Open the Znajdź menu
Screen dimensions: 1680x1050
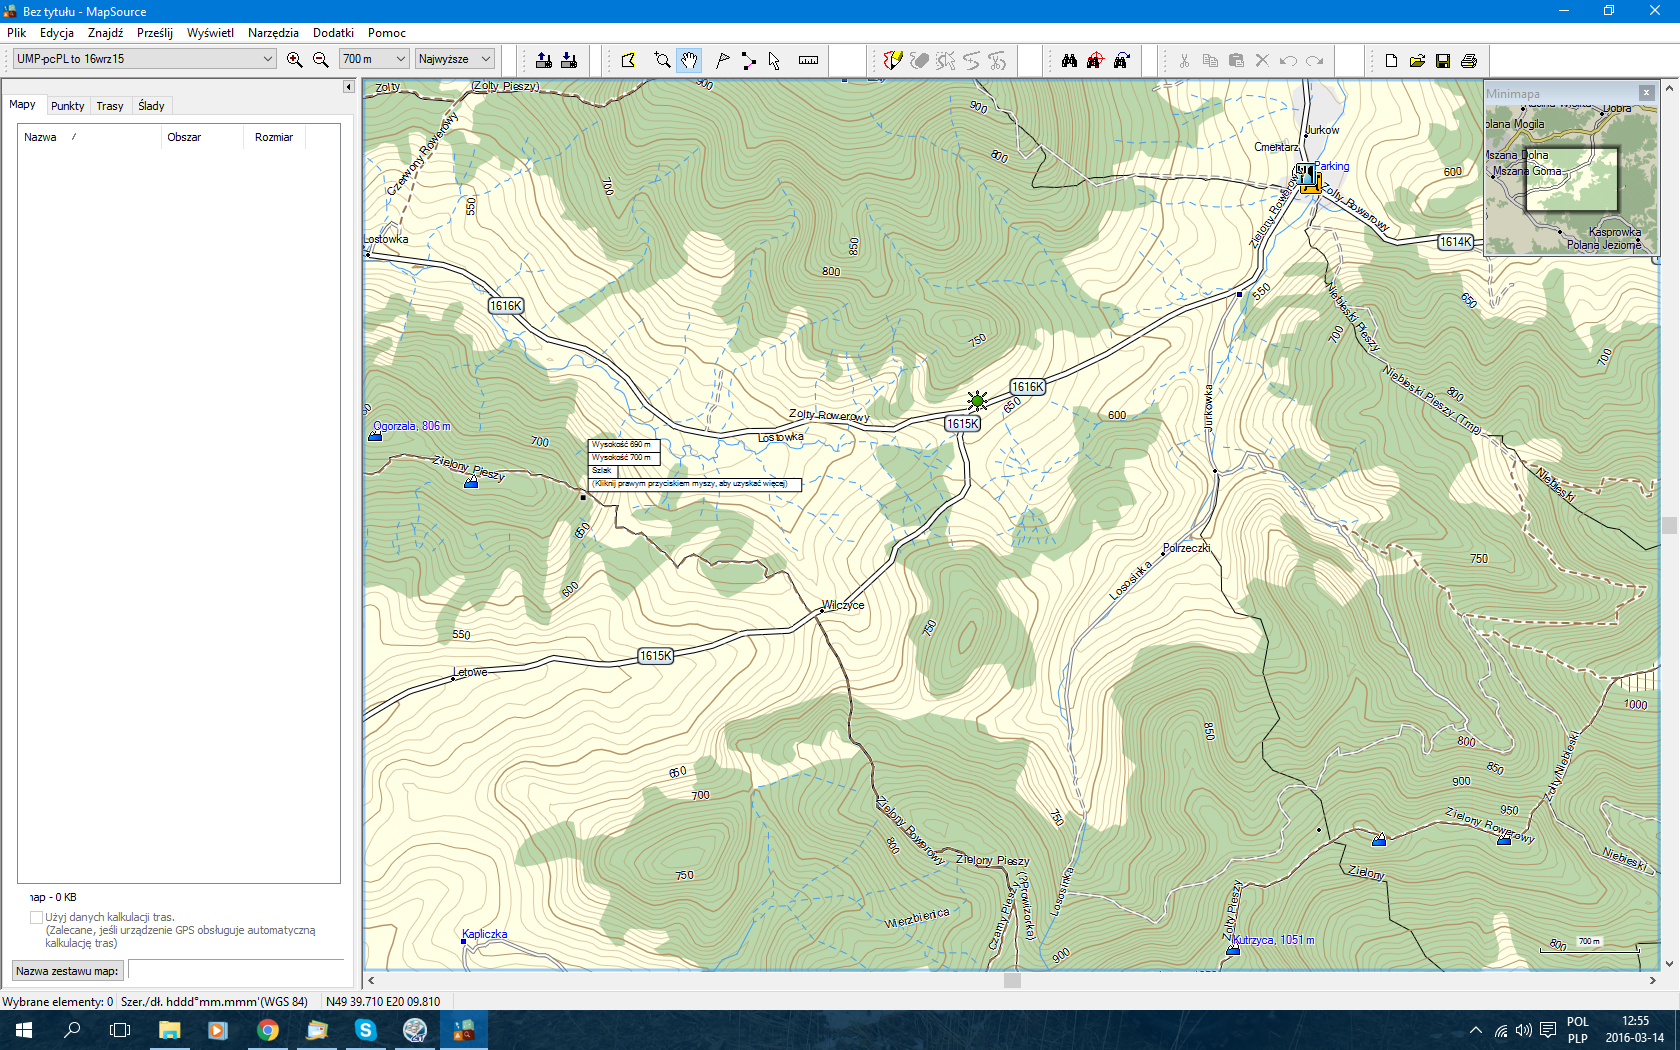105,33
